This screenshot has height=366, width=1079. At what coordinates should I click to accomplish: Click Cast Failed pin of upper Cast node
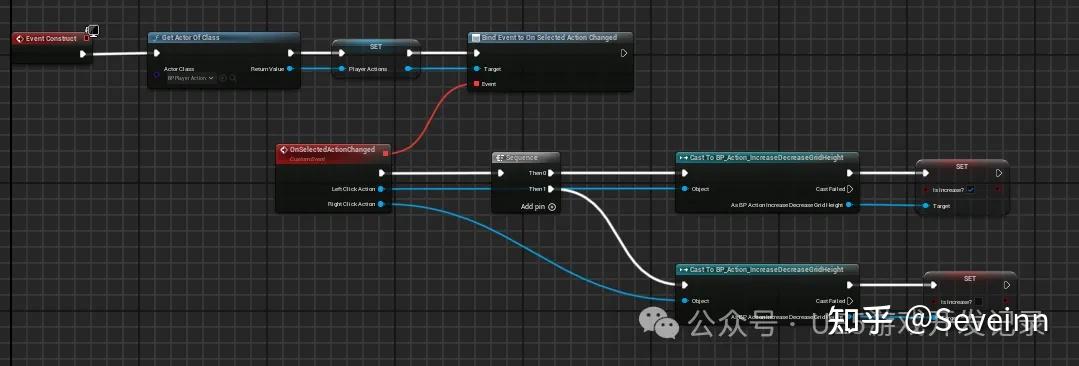click(850, 189)
